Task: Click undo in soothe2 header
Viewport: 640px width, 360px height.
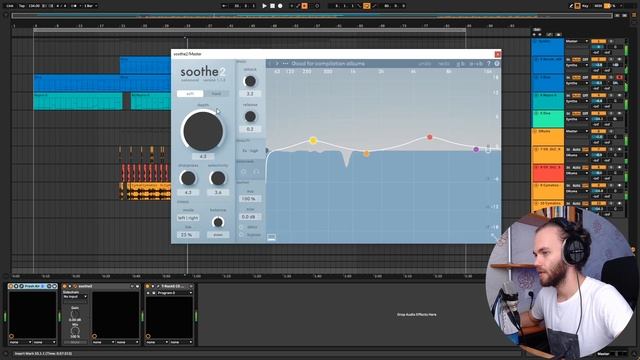Action: (x=425, y=64)
